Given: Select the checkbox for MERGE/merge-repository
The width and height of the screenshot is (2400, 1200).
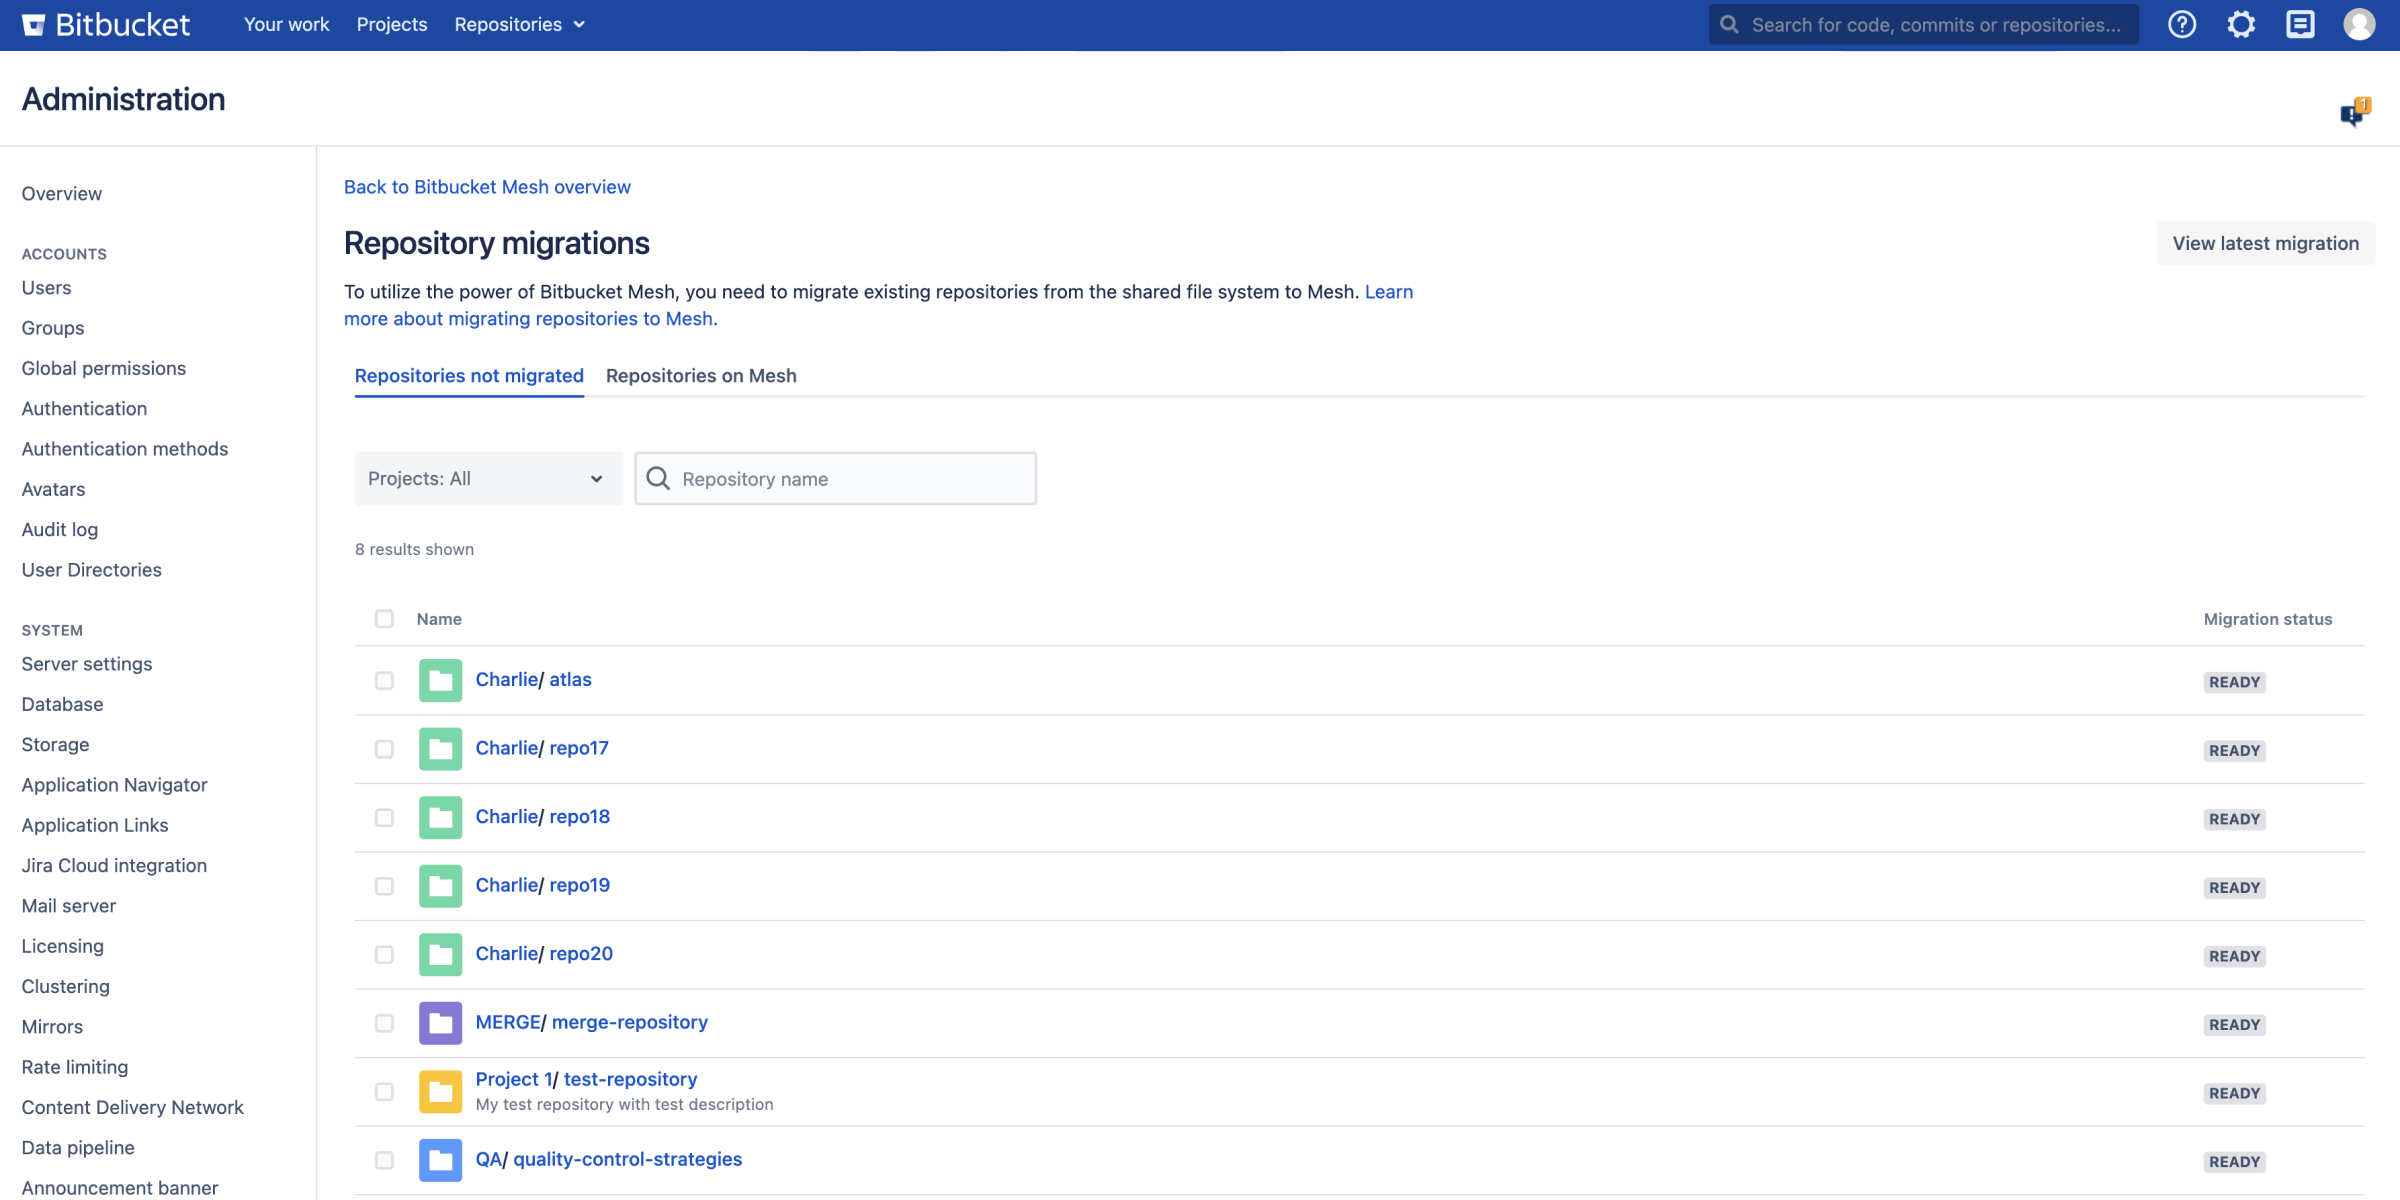Looking at the screenshot, I should tap(384, 1023).
